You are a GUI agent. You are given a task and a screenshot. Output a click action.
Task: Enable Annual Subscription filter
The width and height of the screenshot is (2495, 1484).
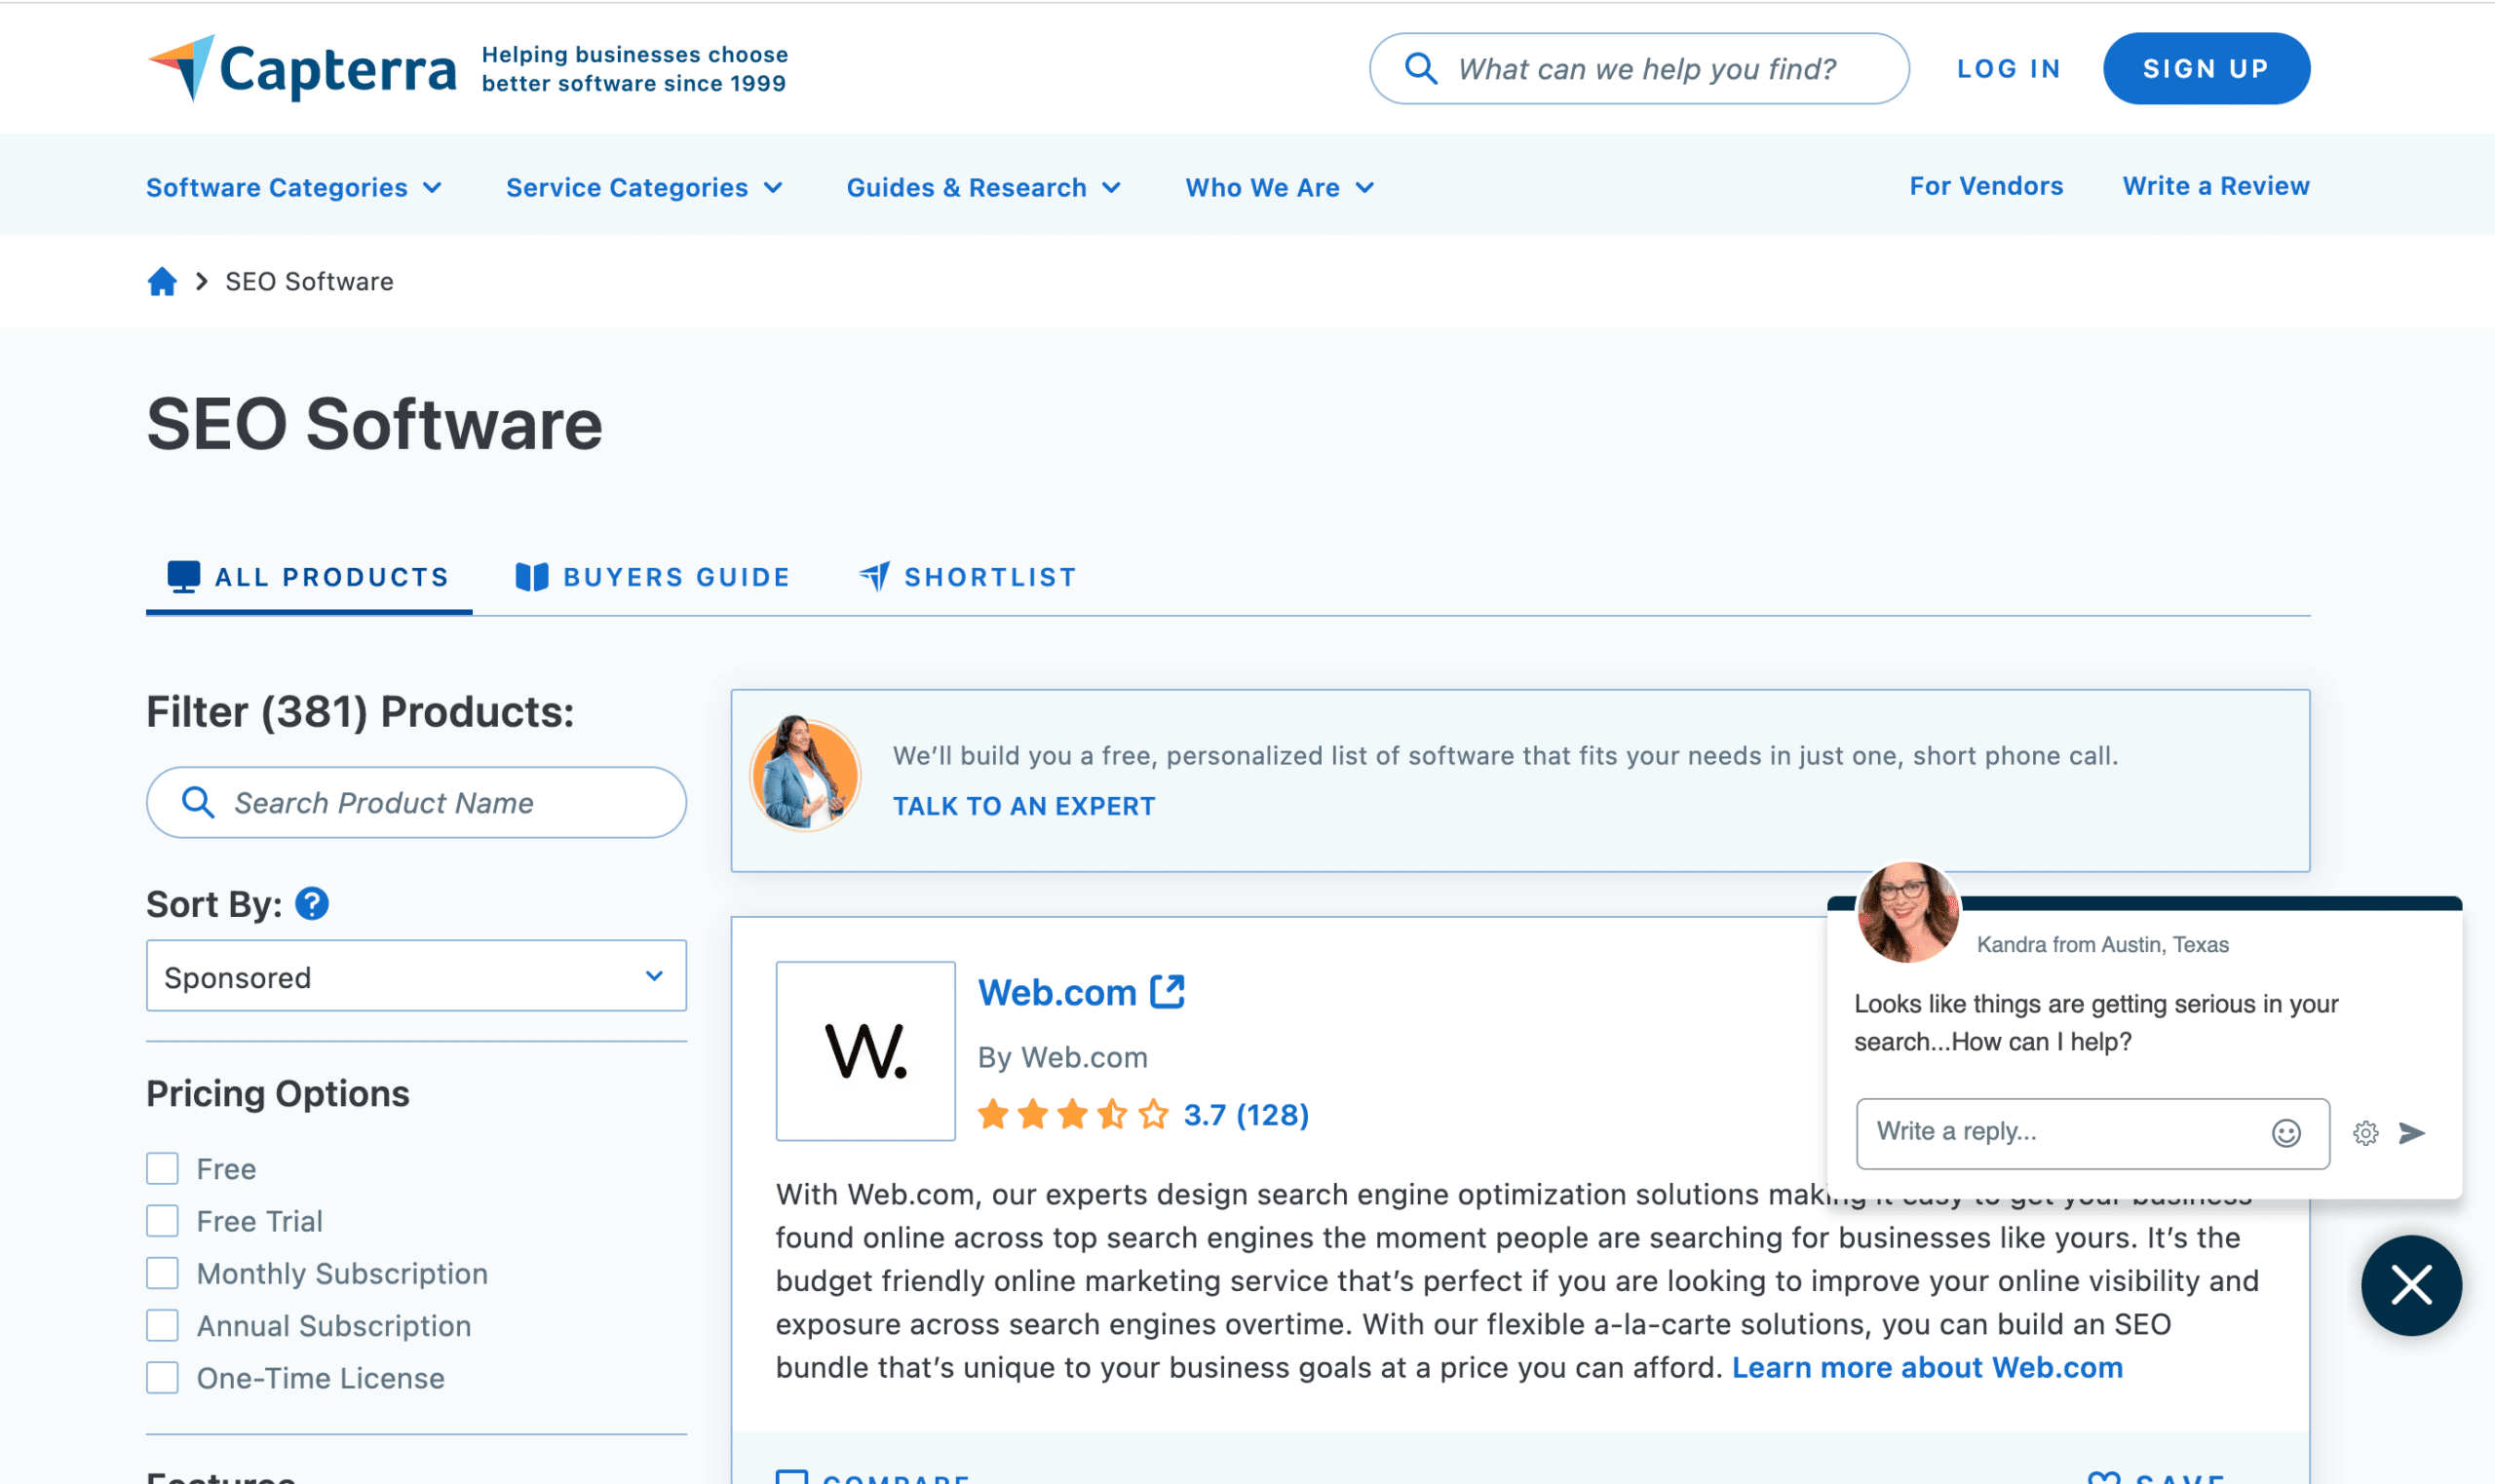pos(163,1326)
